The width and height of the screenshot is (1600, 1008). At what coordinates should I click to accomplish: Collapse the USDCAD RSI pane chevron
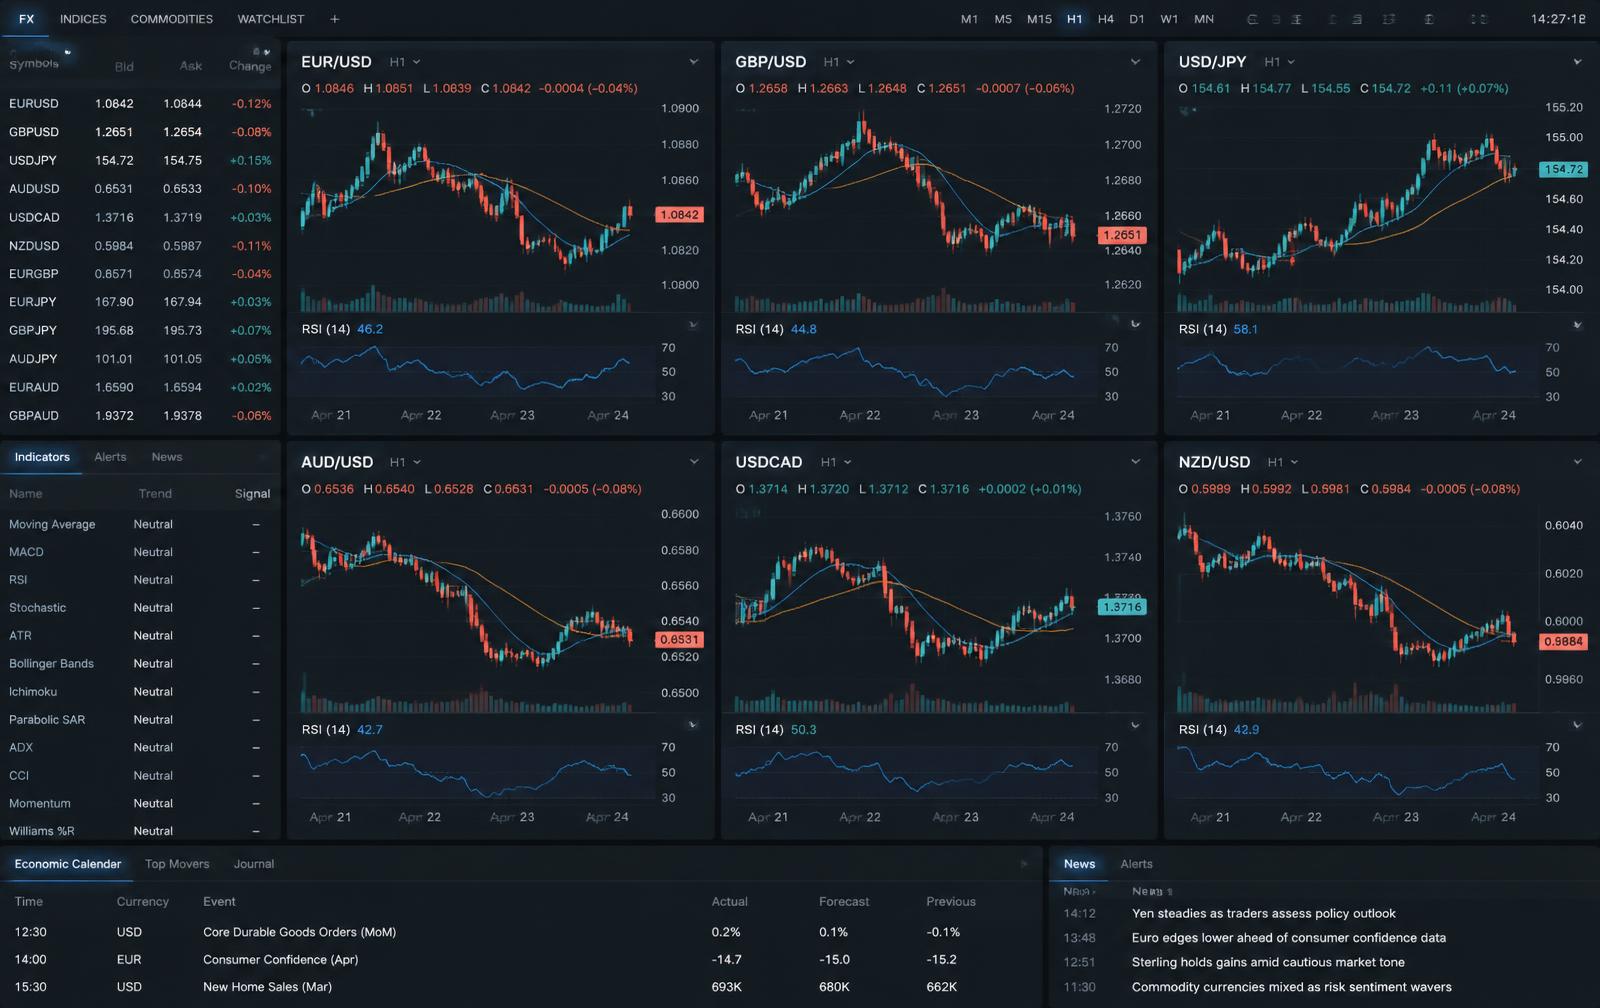click(1135, 725)
